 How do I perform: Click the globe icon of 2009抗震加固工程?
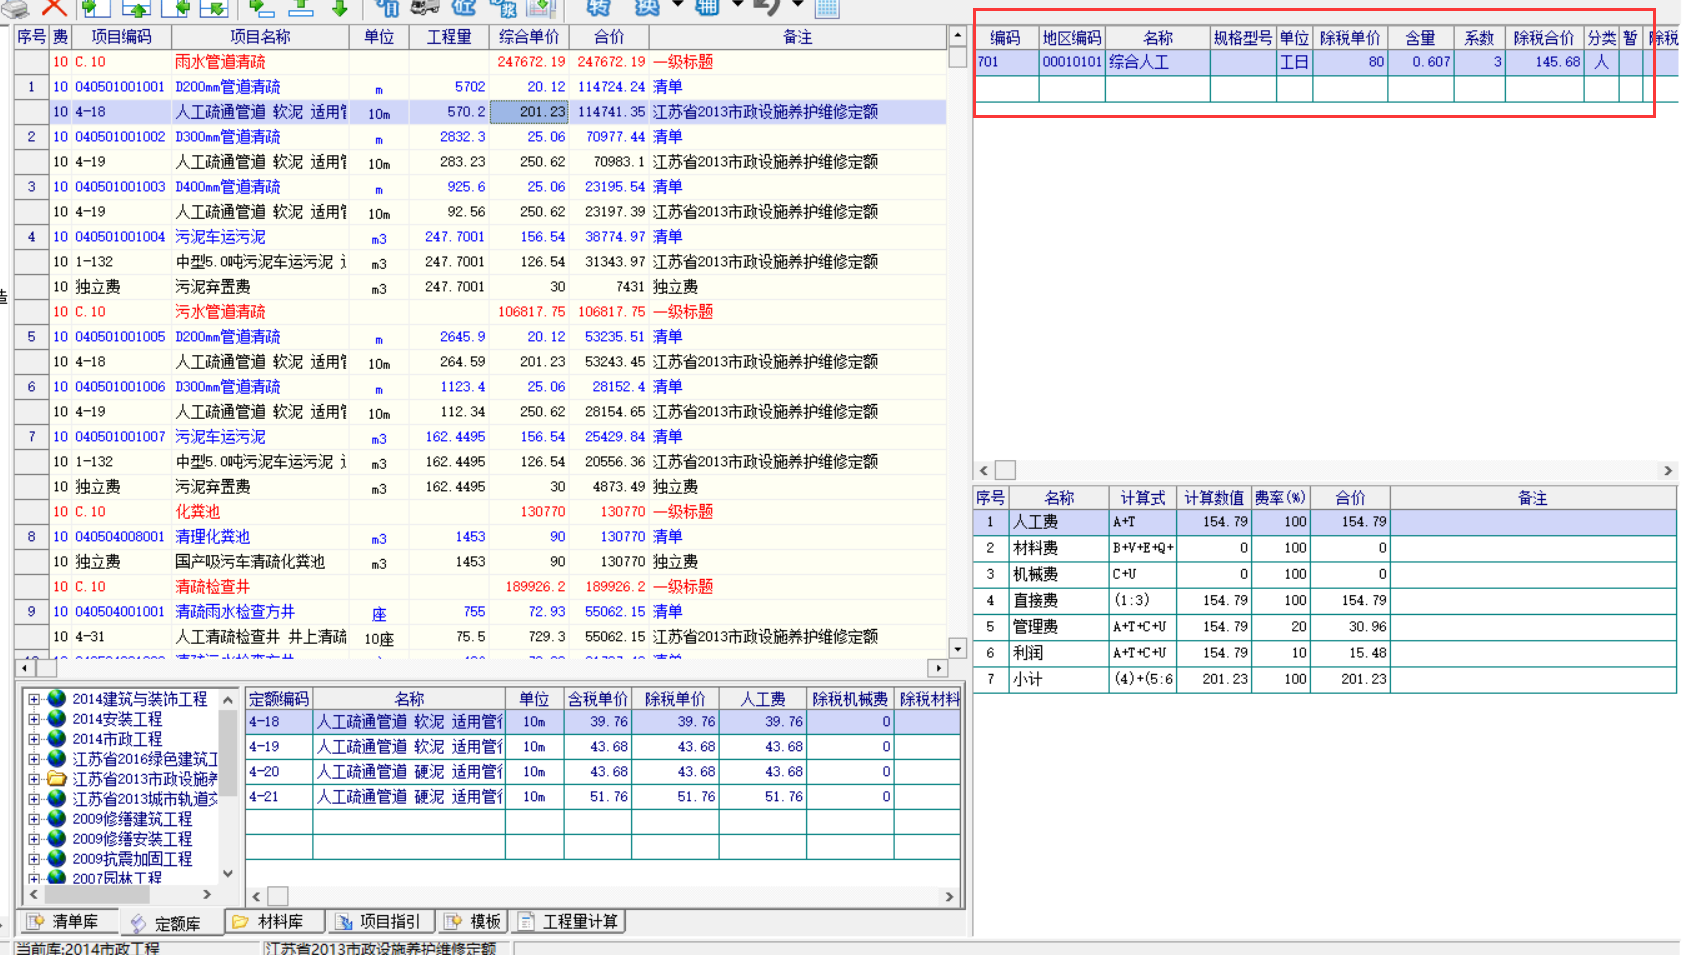click(x=57, y=858)
